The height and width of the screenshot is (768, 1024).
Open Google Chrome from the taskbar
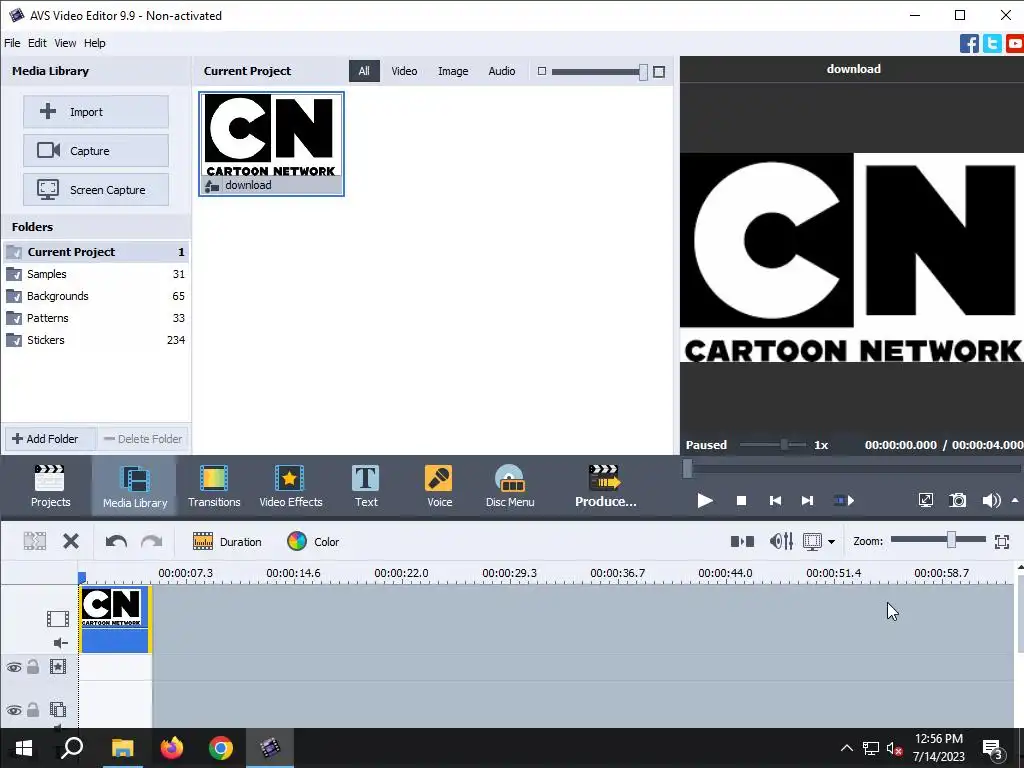coord(221,748)
